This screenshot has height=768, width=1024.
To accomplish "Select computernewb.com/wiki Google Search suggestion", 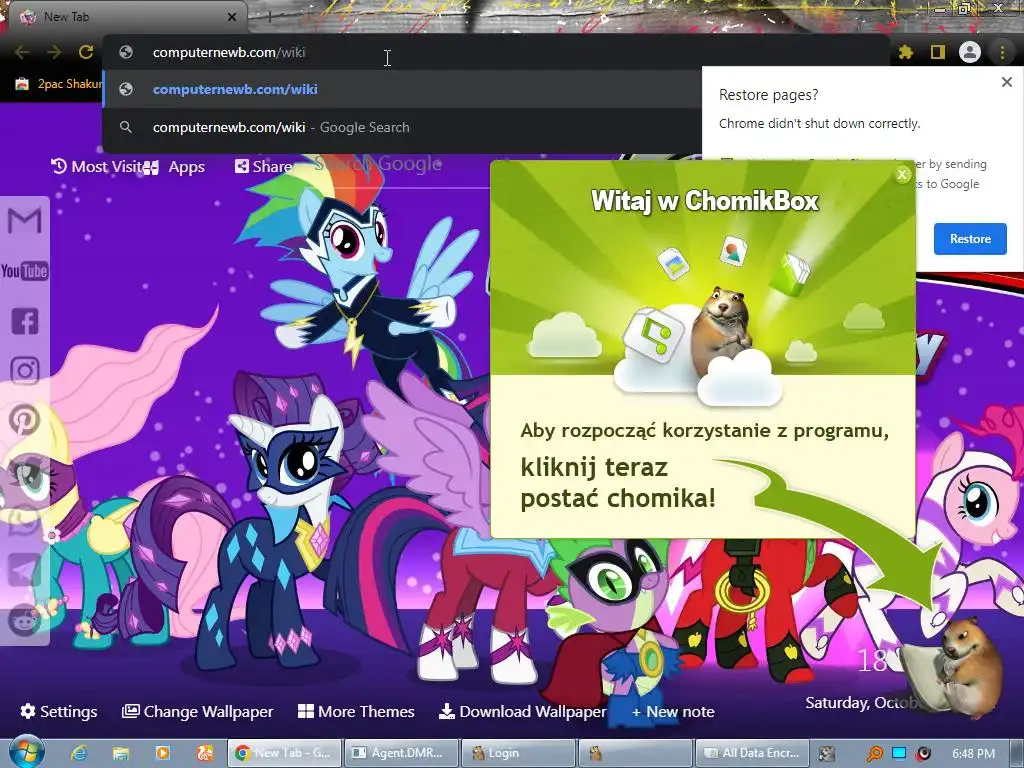I will (x=402, y=127).
